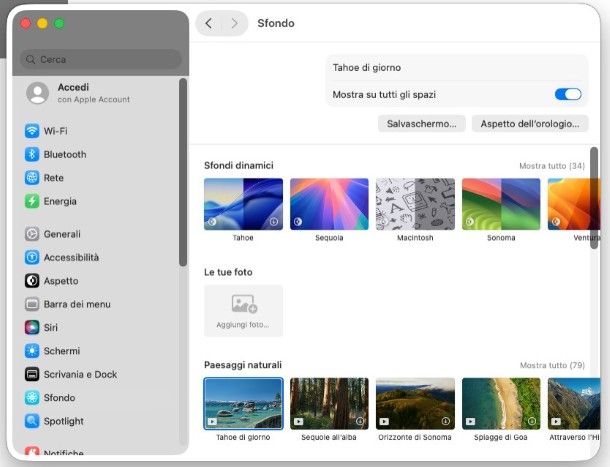This screenshot has width=610, height=467.
Task: Click the Sfondi dinamici heading
Action: (238, 165)
